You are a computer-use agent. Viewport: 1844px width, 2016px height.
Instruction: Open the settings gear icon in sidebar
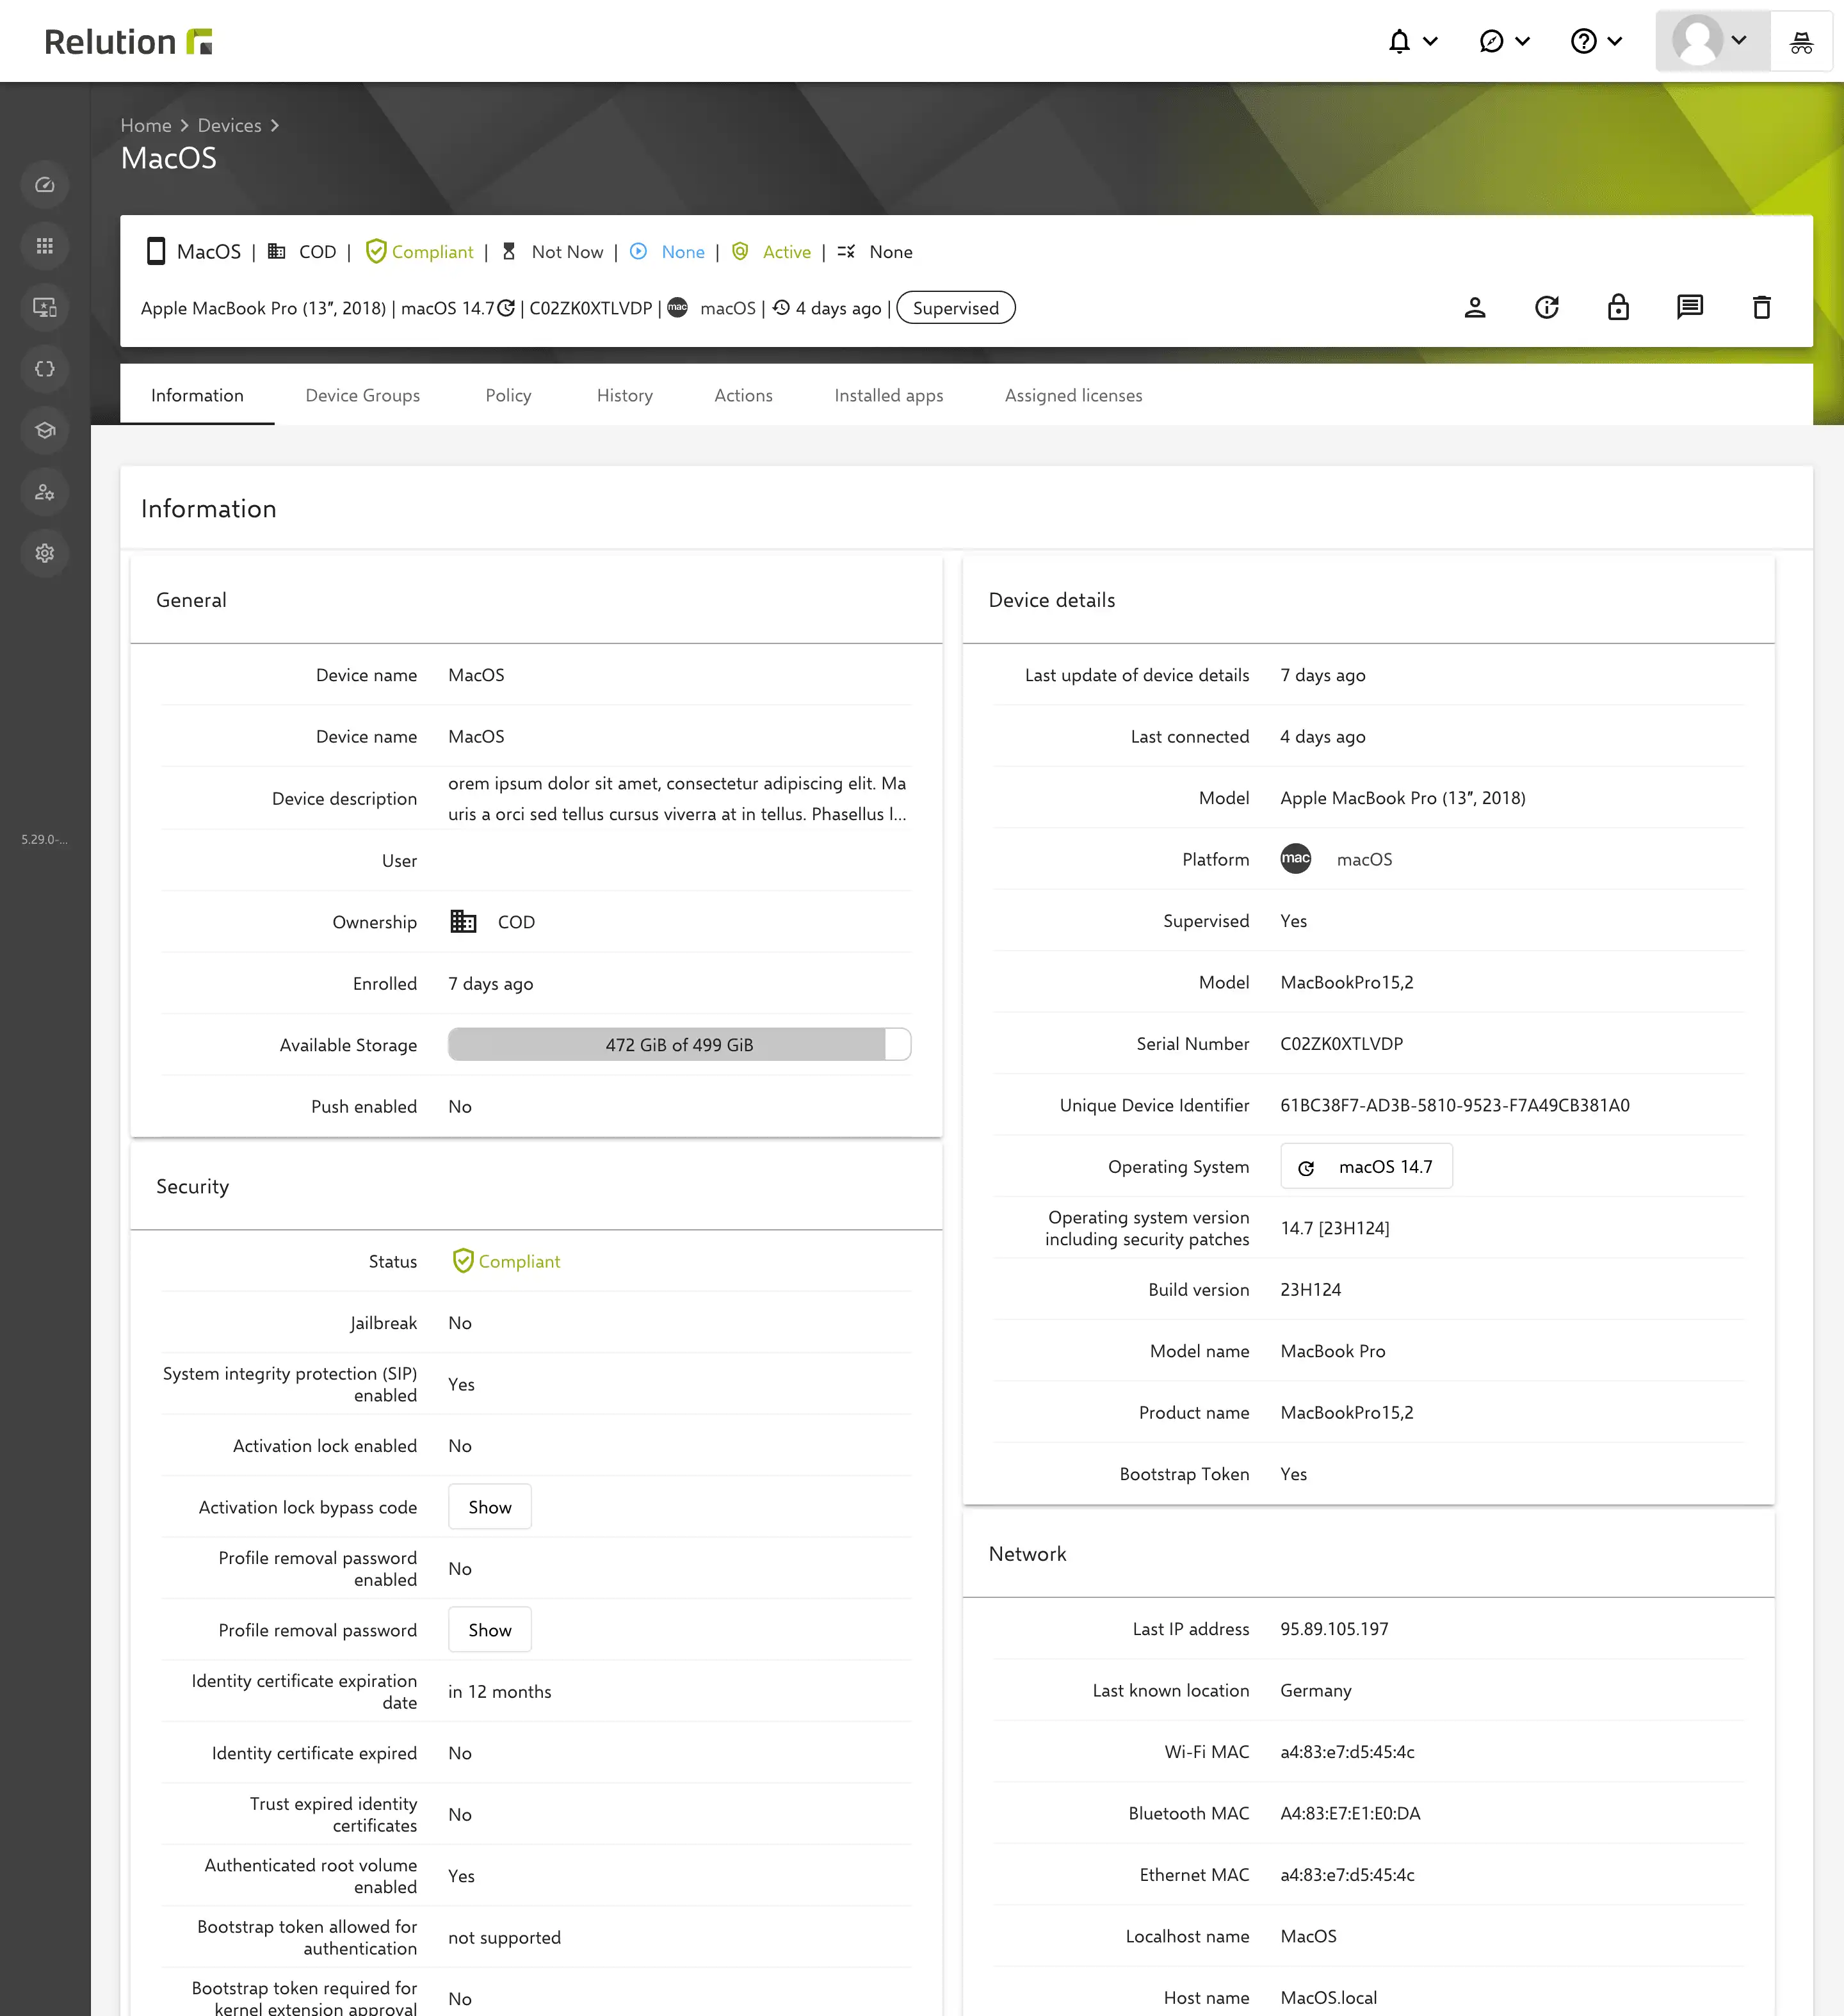pyautogui.click(x=45, y=553)
